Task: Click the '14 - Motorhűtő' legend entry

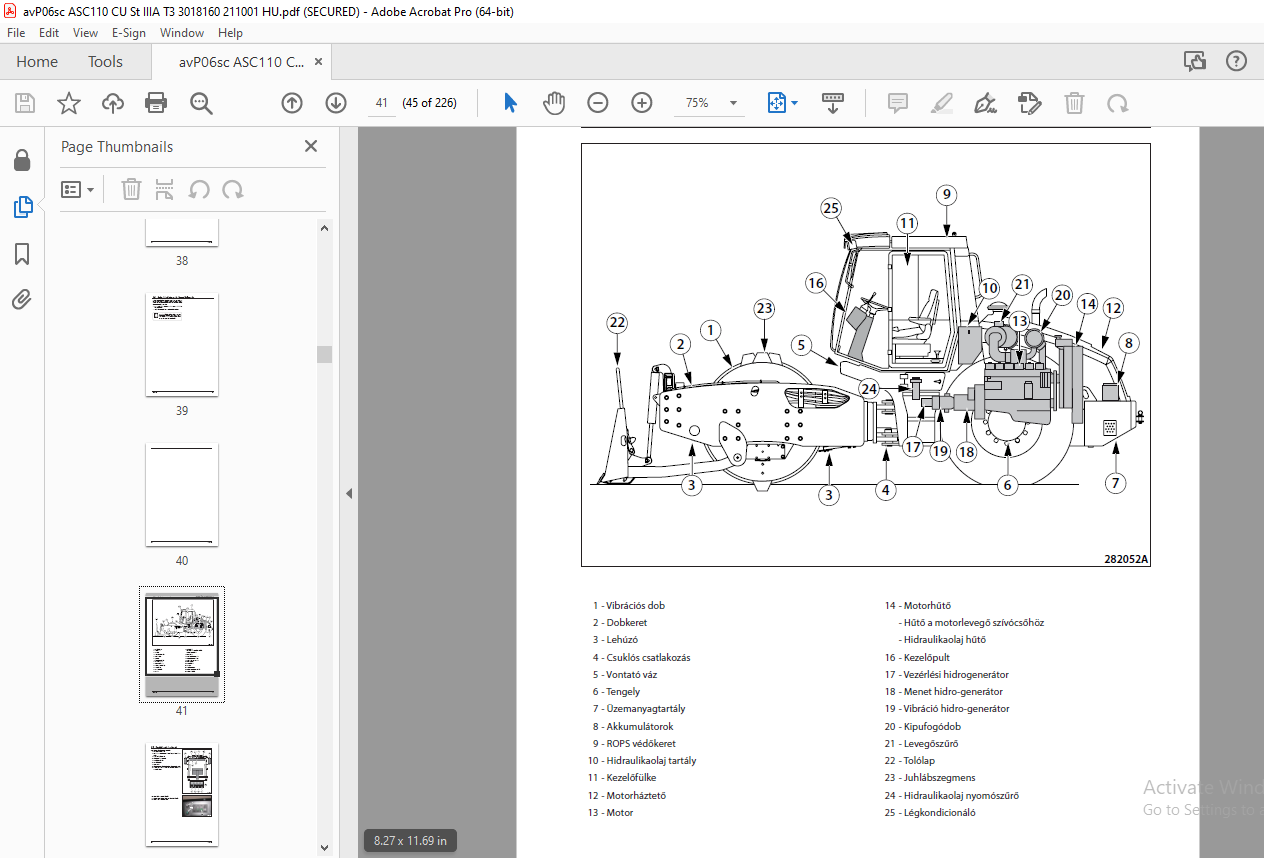Action: click(917, 605)
